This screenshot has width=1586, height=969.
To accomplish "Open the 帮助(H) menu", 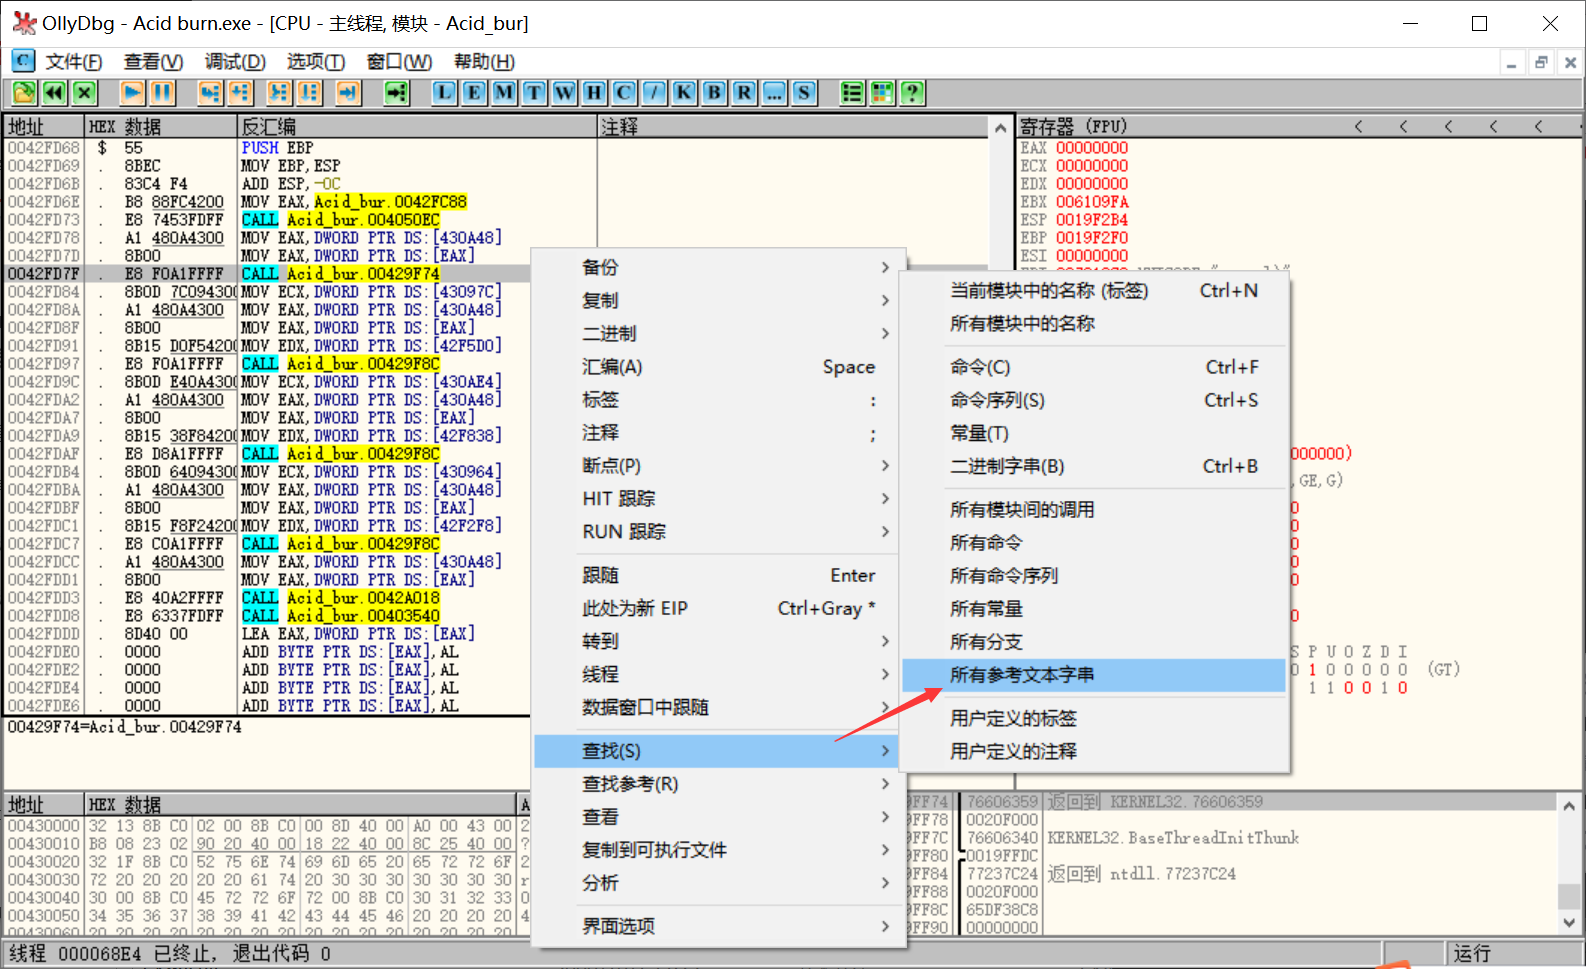I will (x=484, y=62).
